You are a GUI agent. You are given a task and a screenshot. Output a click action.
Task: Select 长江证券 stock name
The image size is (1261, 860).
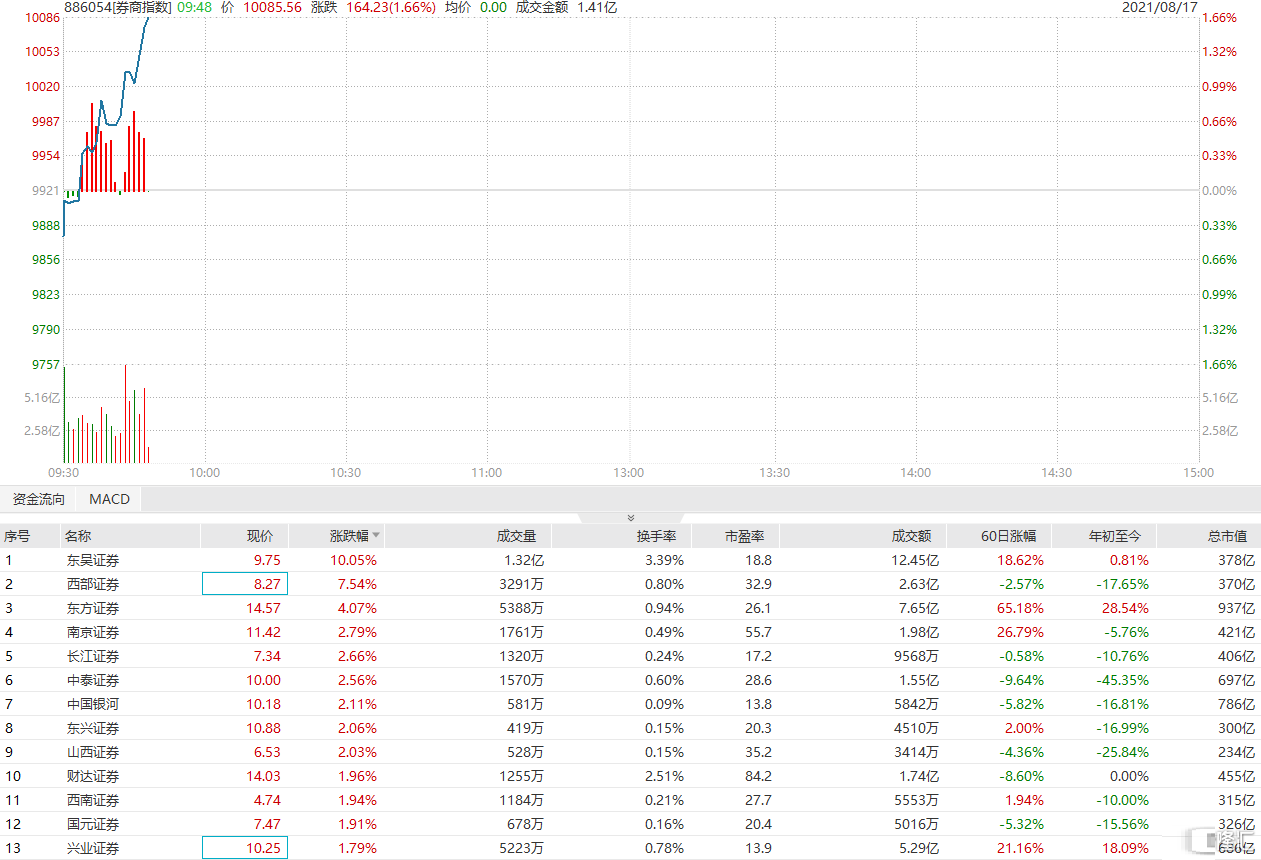[x=92, y=656]
